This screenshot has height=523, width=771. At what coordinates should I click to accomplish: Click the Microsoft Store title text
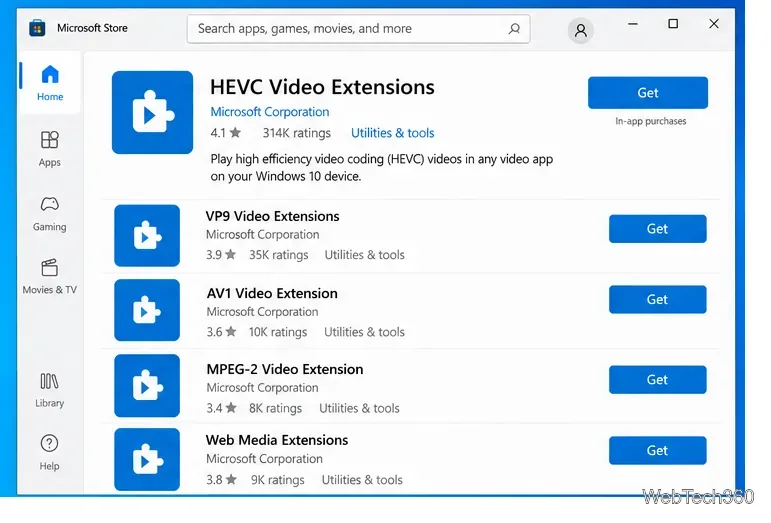[92, 28]
